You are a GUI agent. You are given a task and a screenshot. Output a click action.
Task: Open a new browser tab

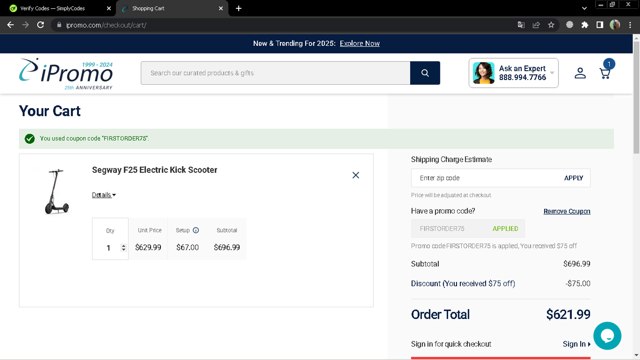pos(238,8)
